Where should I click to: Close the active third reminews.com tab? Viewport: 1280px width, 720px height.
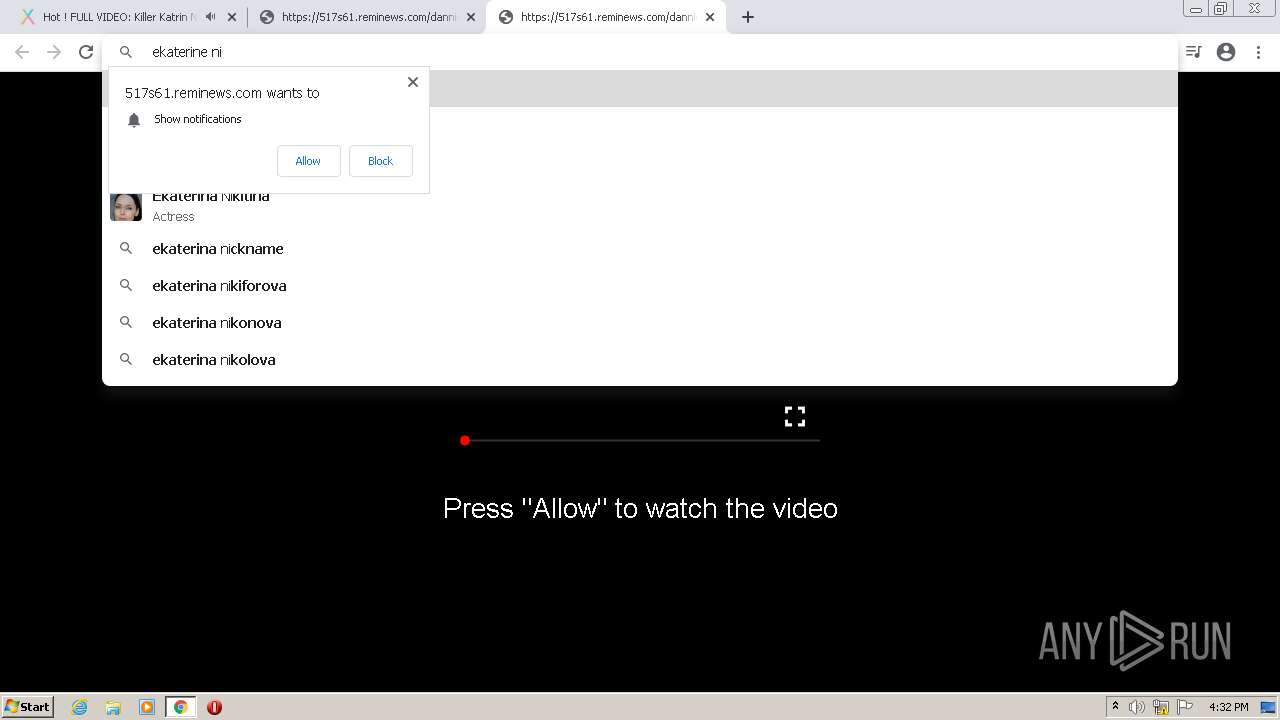pos(710,17)
